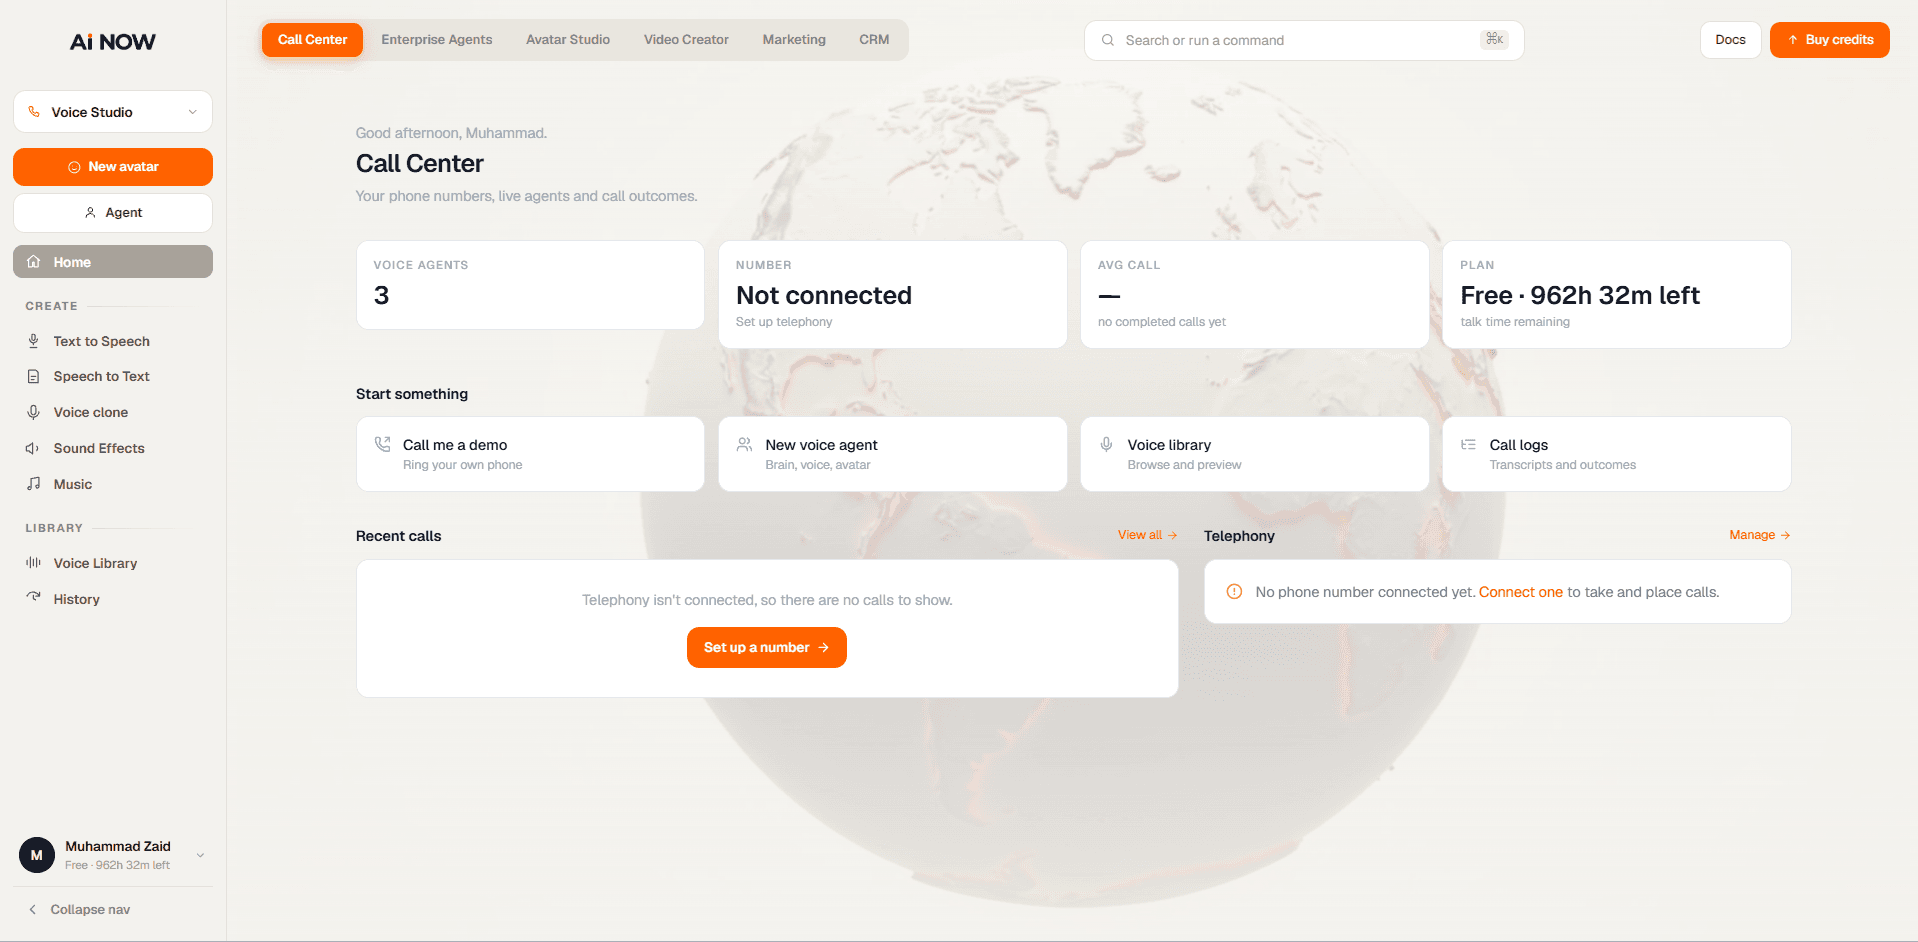Image resolution: width=1918 pixels, height=942 pixels.
Task: Click the microphone icon on Voice library card
Action: point(1106,444)
